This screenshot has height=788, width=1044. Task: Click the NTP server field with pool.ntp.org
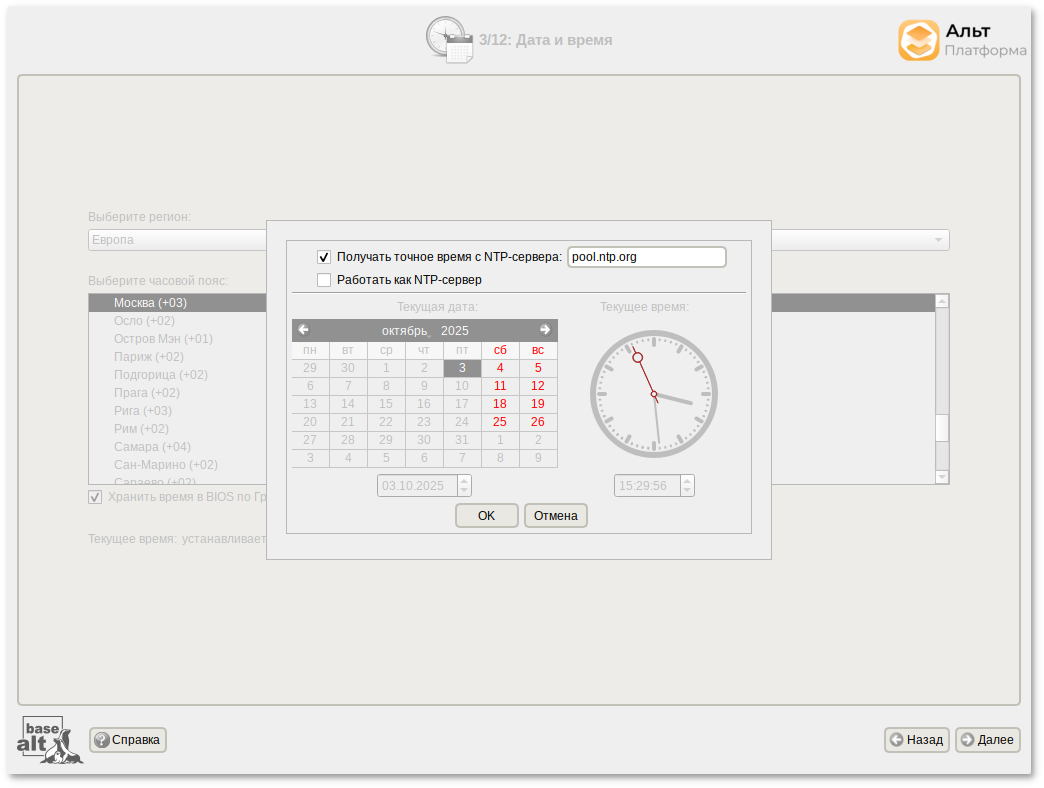pyautogui.click(x=646, y=257)
